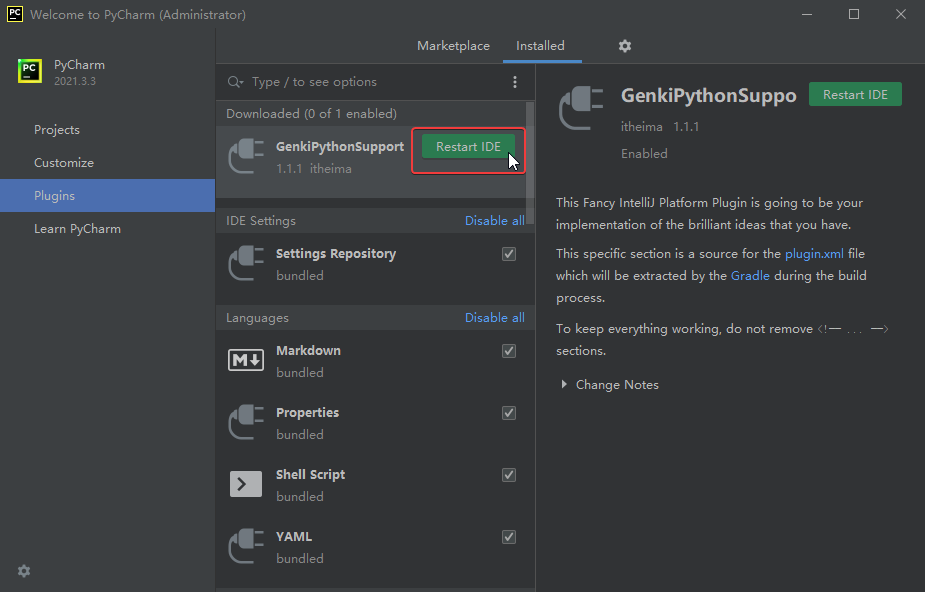Viewport: 925px width, 592px height.
Task: Click Restart IDE in the details pane
Action: (x=855, y=95)
